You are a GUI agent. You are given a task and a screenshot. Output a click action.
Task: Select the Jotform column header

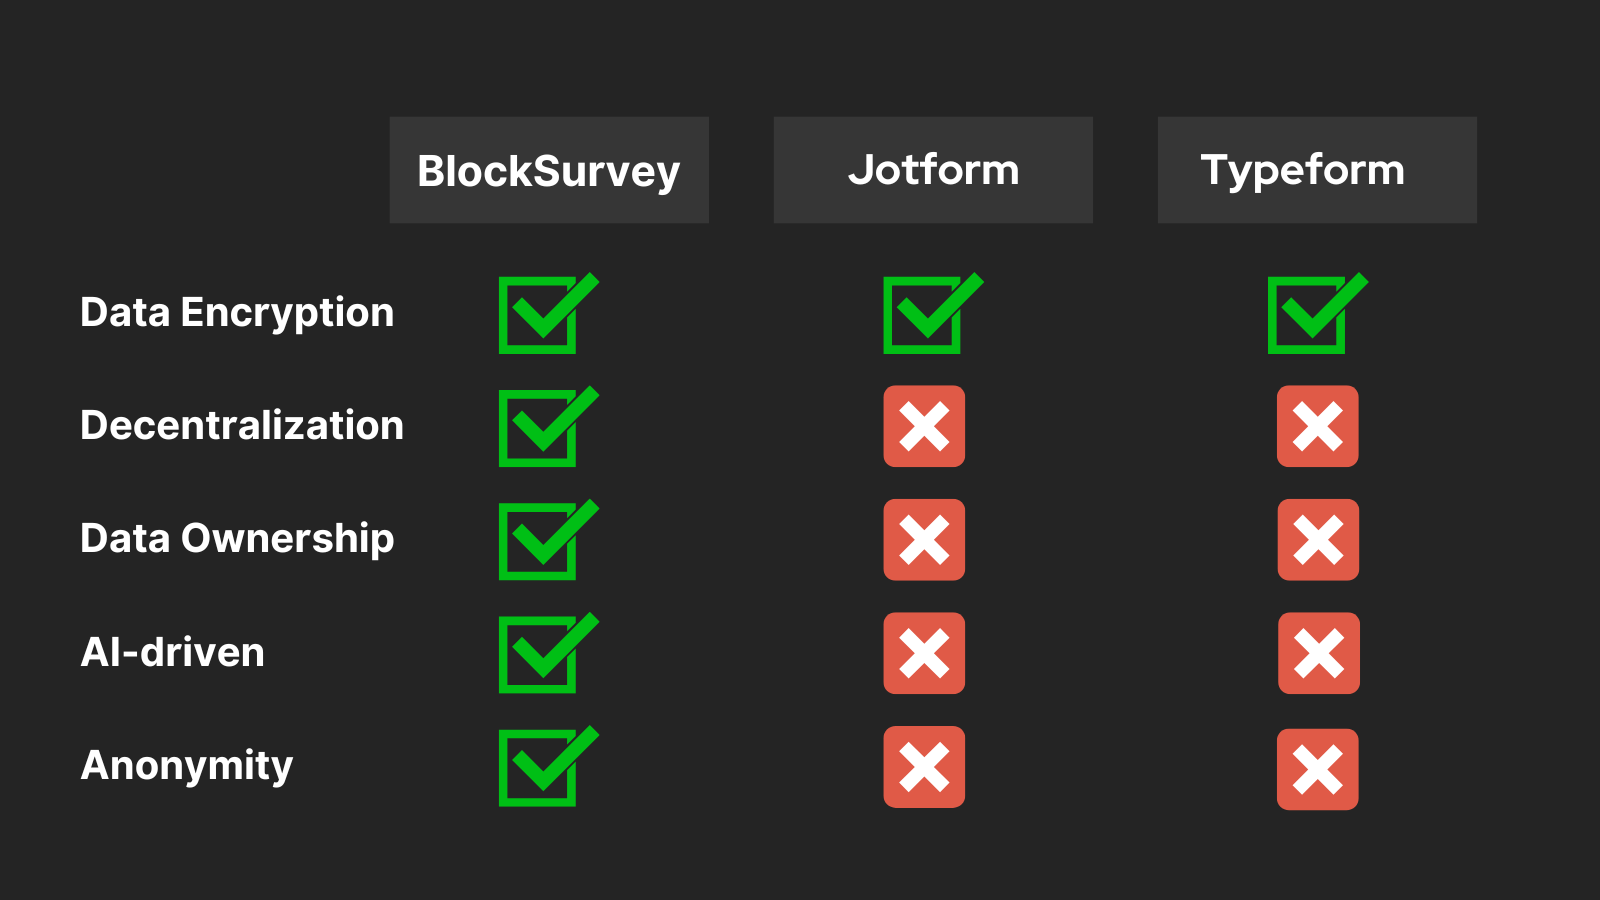(x=933, y=170)
